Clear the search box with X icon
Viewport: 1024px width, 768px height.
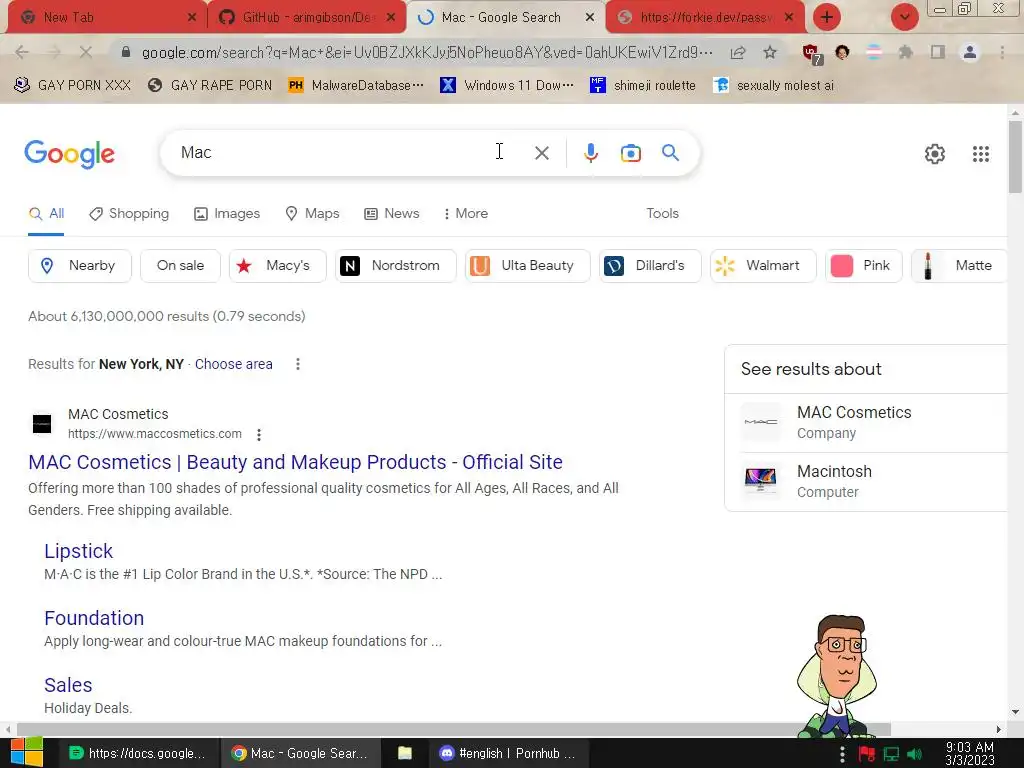pyautogui.click(x=541, y=153)
